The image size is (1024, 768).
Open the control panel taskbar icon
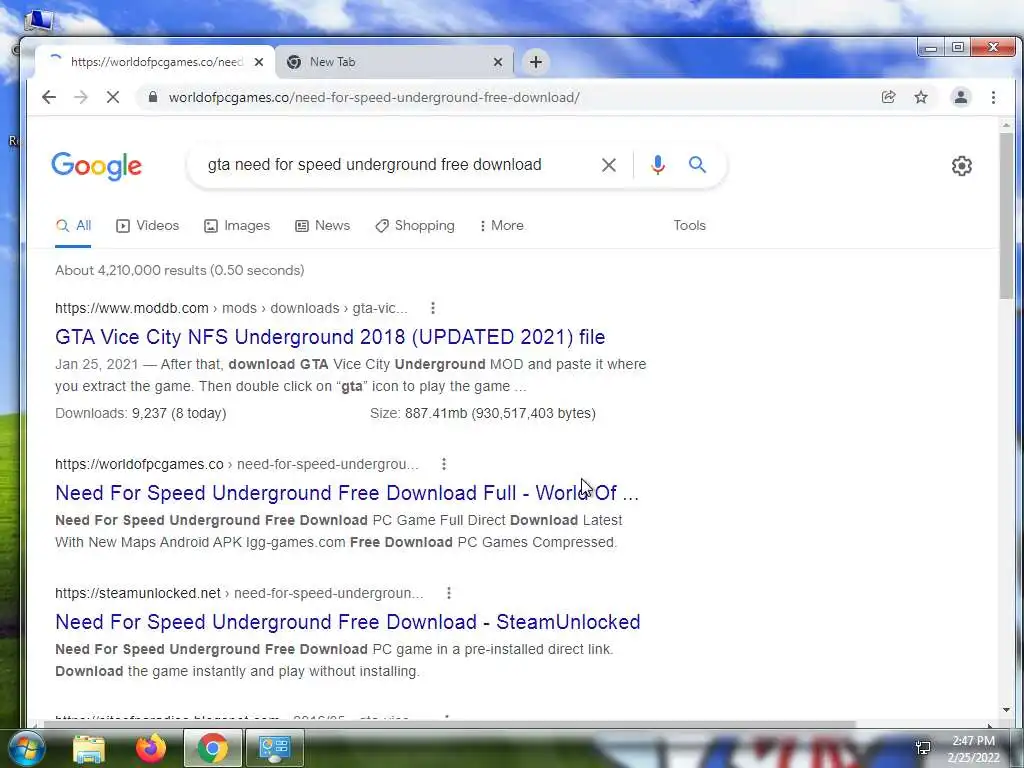click(x=274, y=748)
